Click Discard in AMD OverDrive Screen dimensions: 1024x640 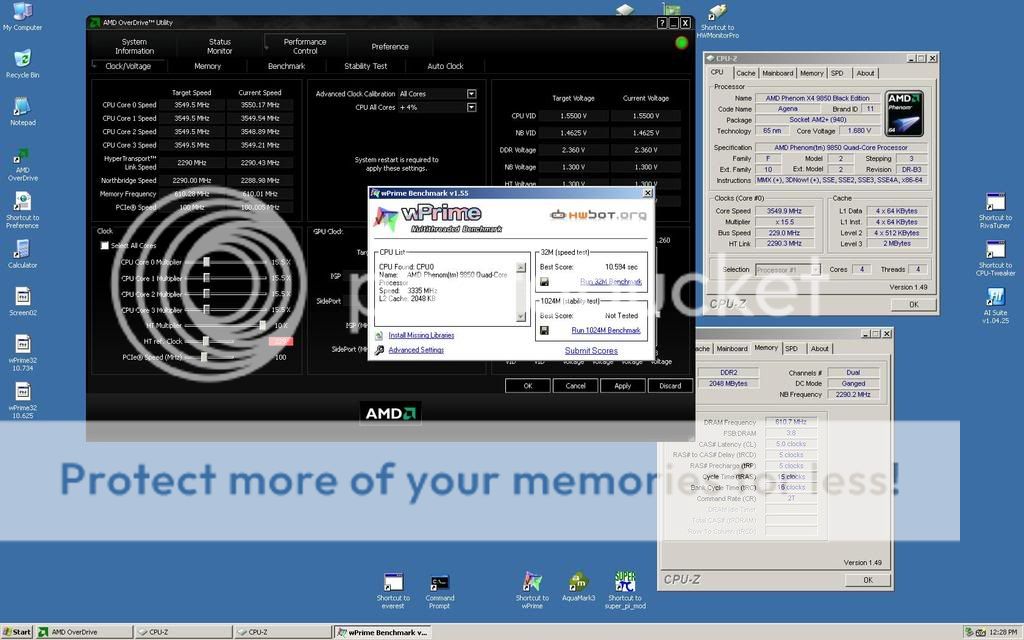click(x=670, y=386)
